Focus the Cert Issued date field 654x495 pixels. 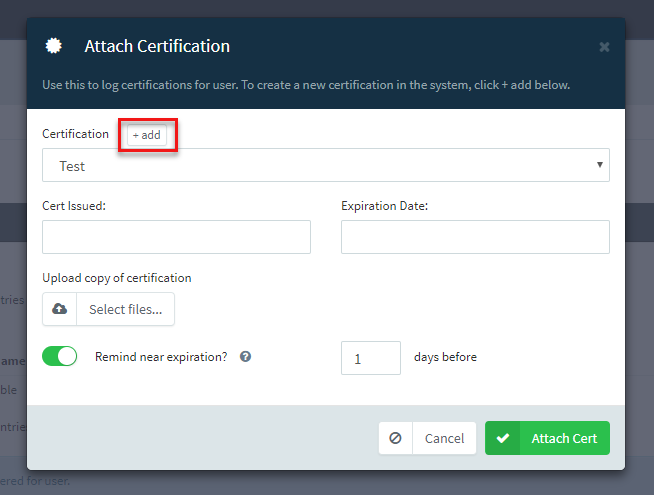pyautogui.click(x=176, y=237)
